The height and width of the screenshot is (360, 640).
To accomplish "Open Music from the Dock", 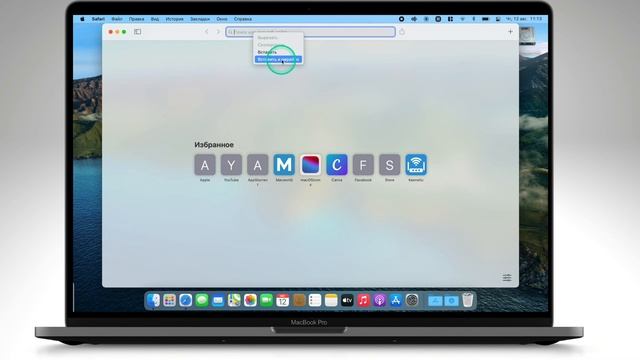I will coord(363,300).
